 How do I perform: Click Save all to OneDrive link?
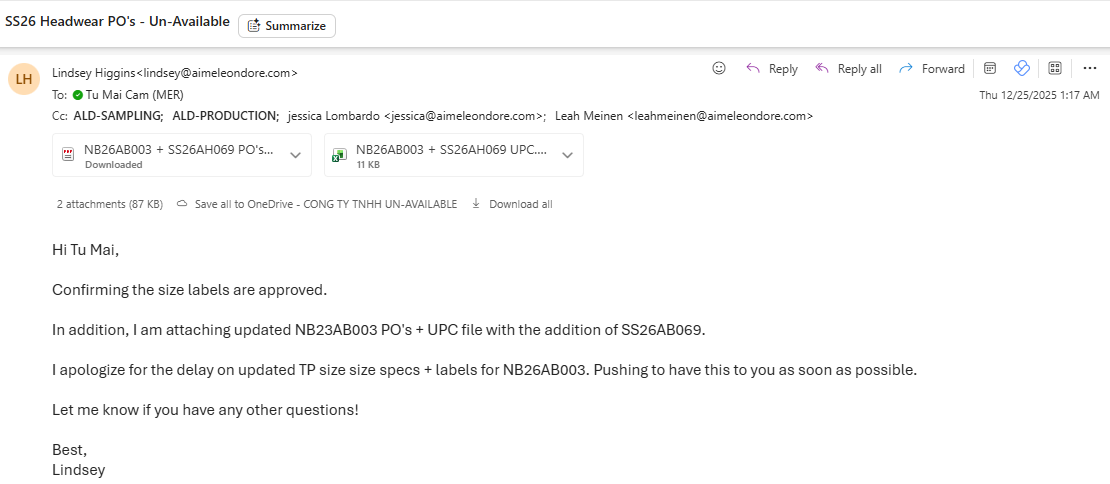pos(316,204)
